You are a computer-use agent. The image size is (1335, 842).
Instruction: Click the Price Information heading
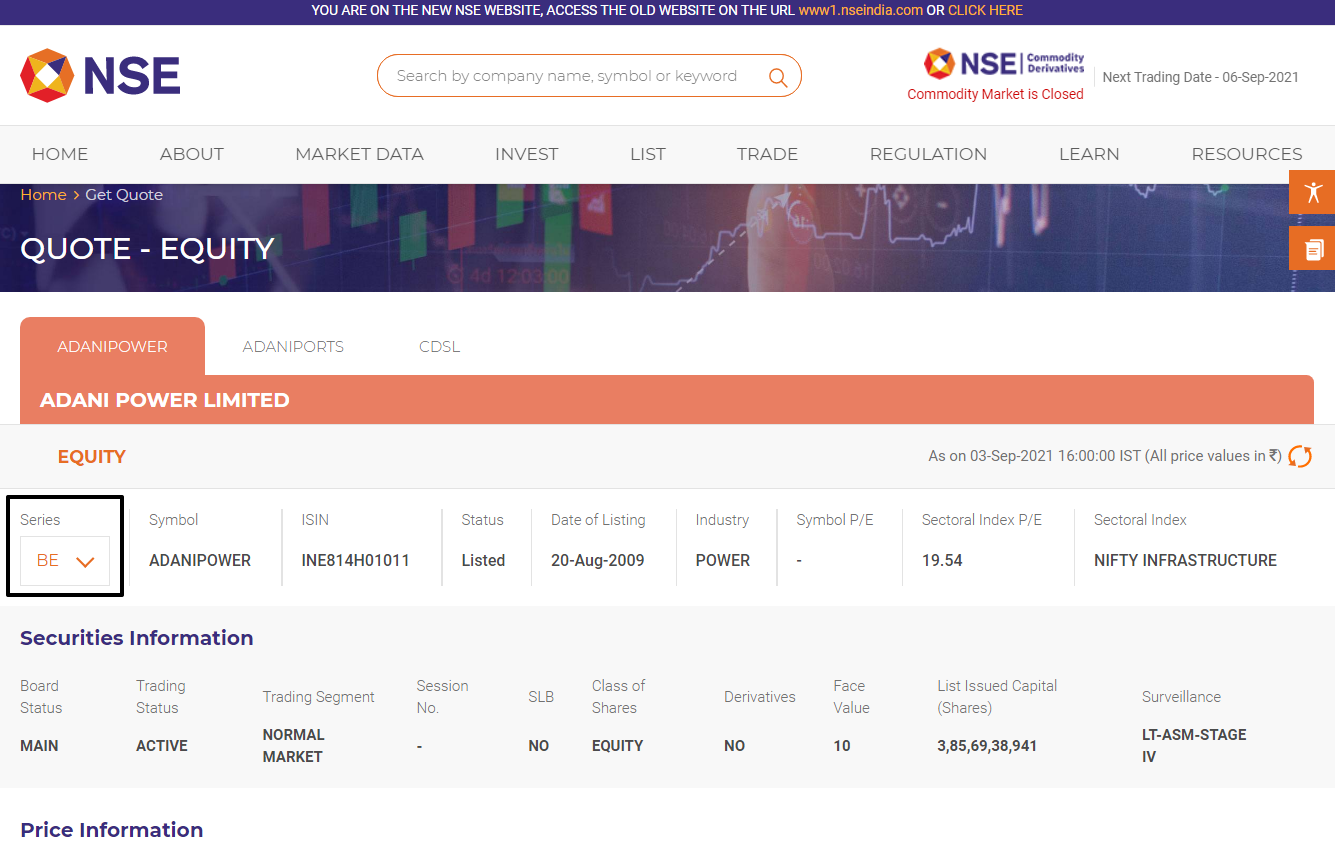tap(112, 830)
